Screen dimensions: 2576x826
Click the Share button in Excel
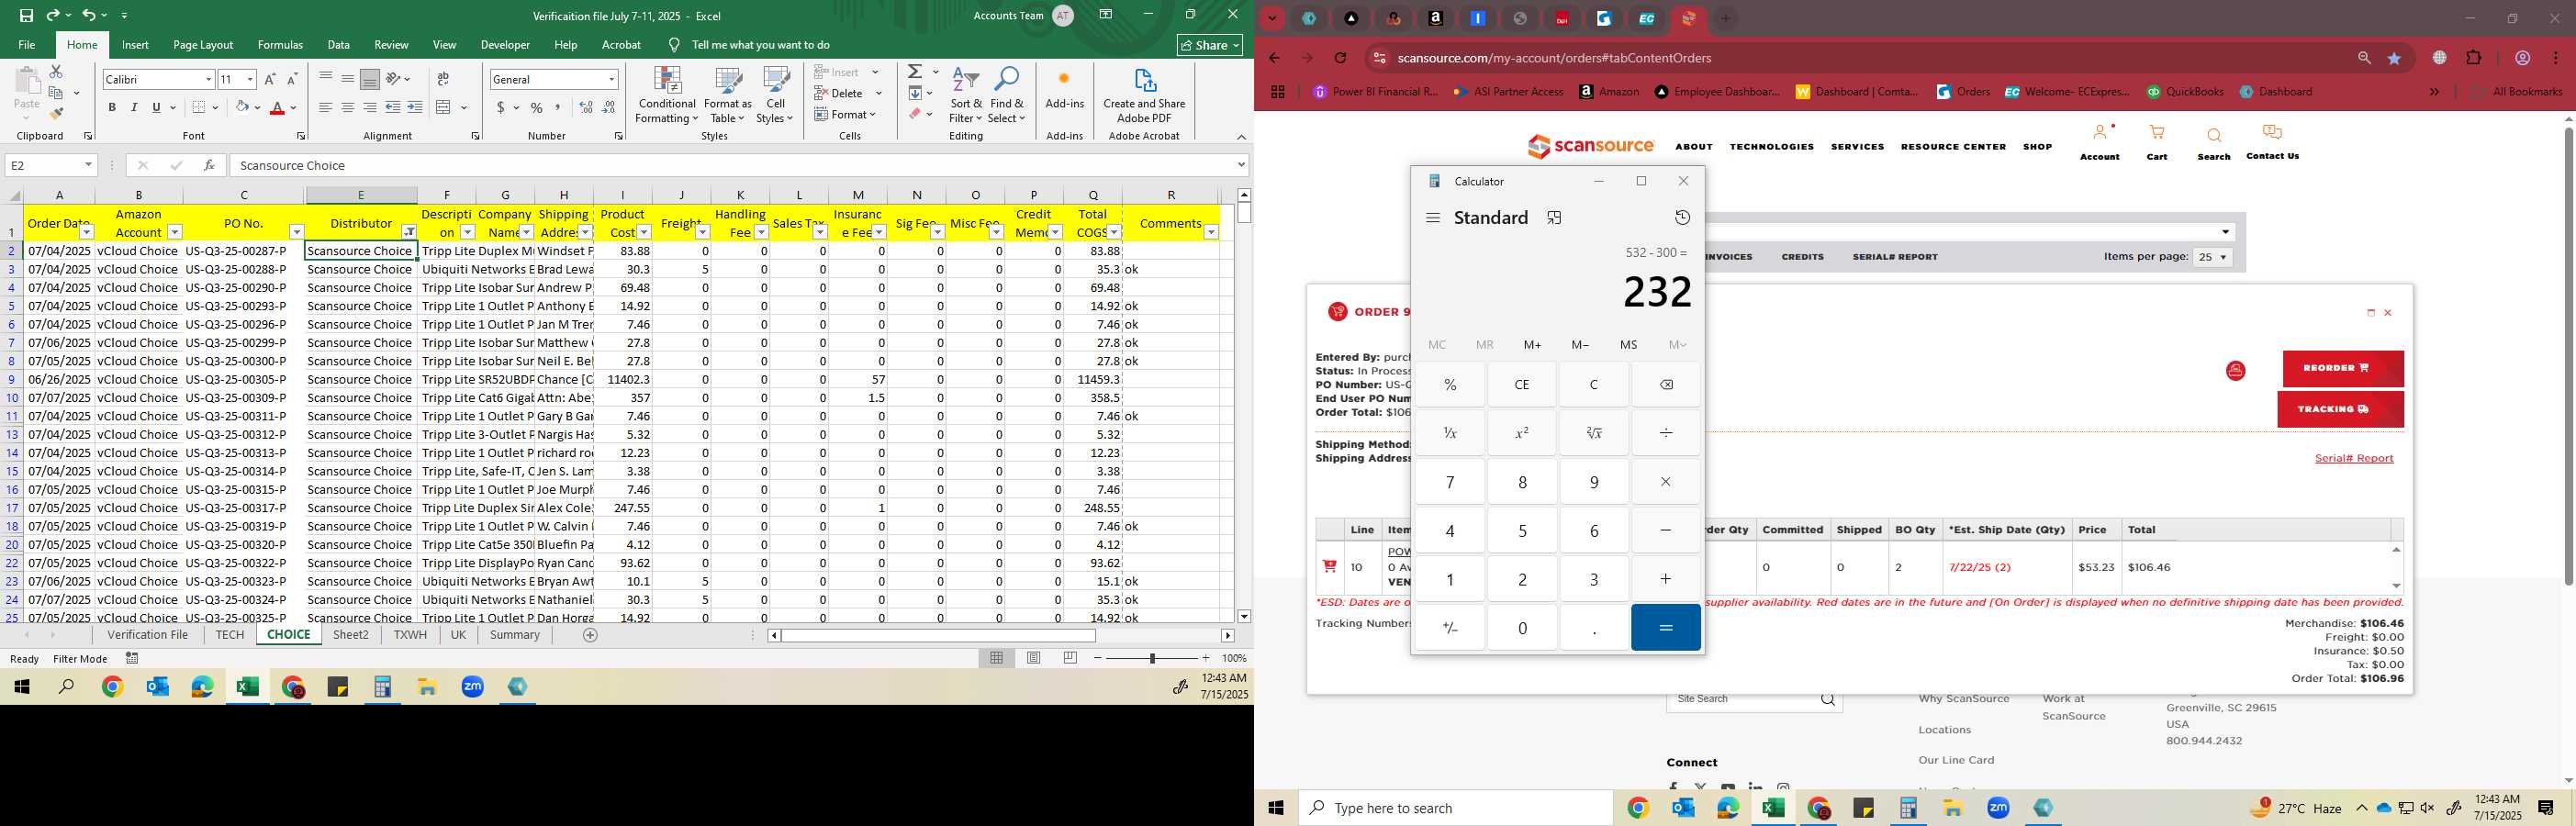tap(1209, 45)
